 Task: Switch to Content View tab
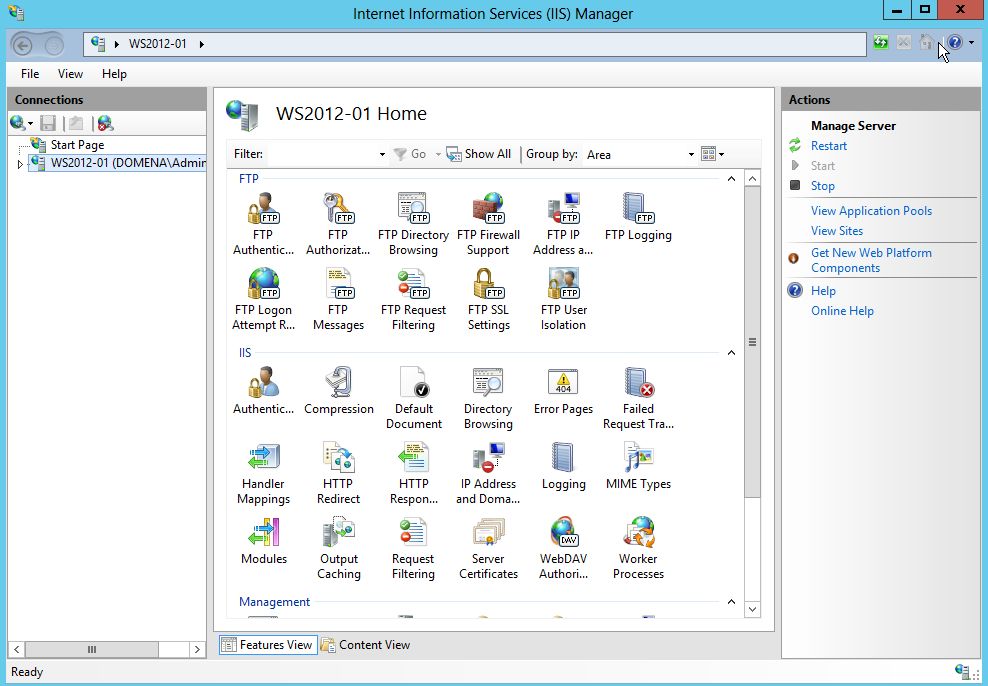click(x=366, y=645)
